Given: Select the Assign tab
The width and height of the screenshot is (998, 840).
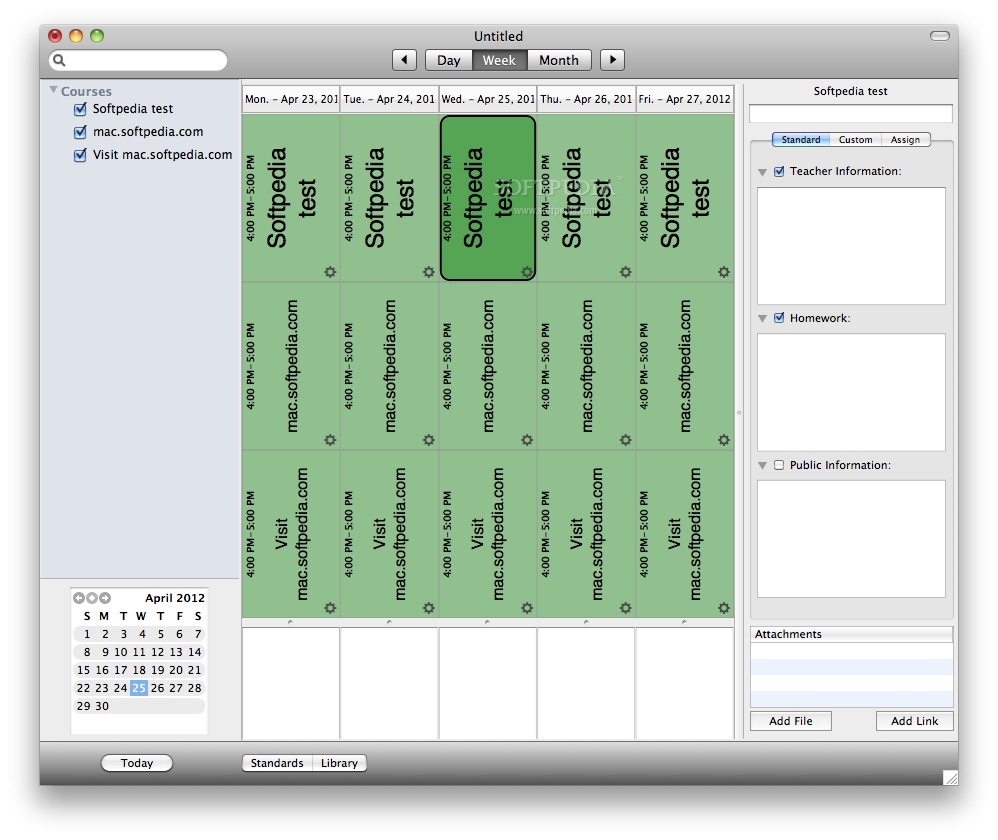Looking at the screenshot, I should (x=906, y=139).
